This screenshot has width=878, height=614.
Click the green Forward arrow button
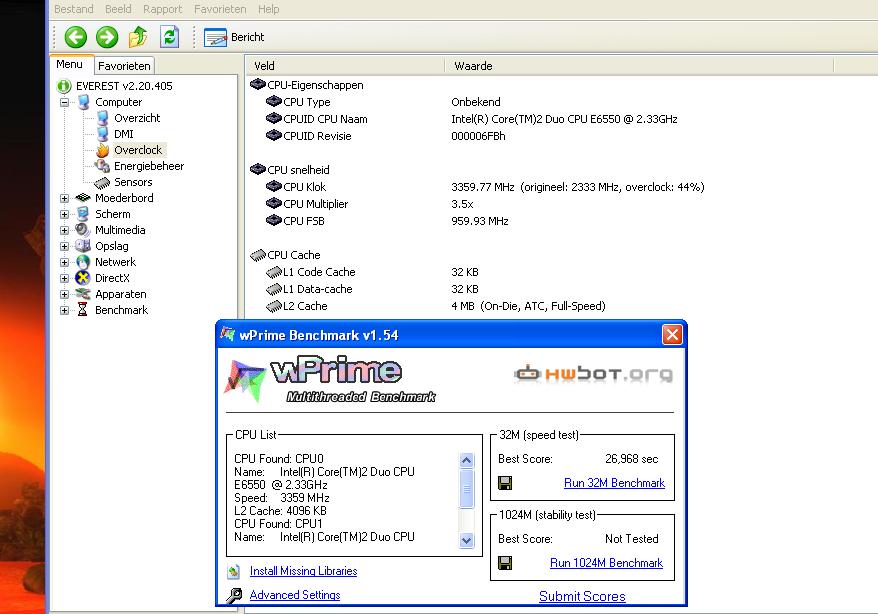(x=107, y=38)
